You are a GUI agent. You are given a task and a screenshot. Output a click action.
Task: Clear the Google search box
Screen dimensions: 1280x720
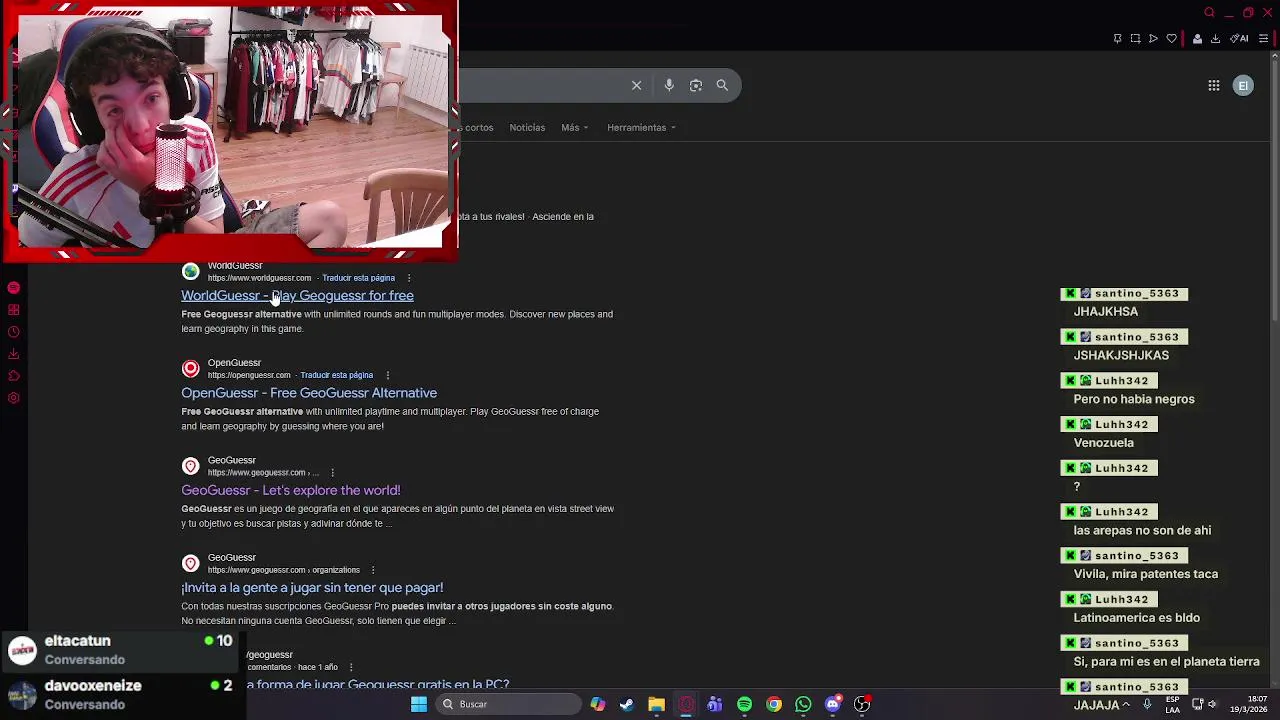636,85
